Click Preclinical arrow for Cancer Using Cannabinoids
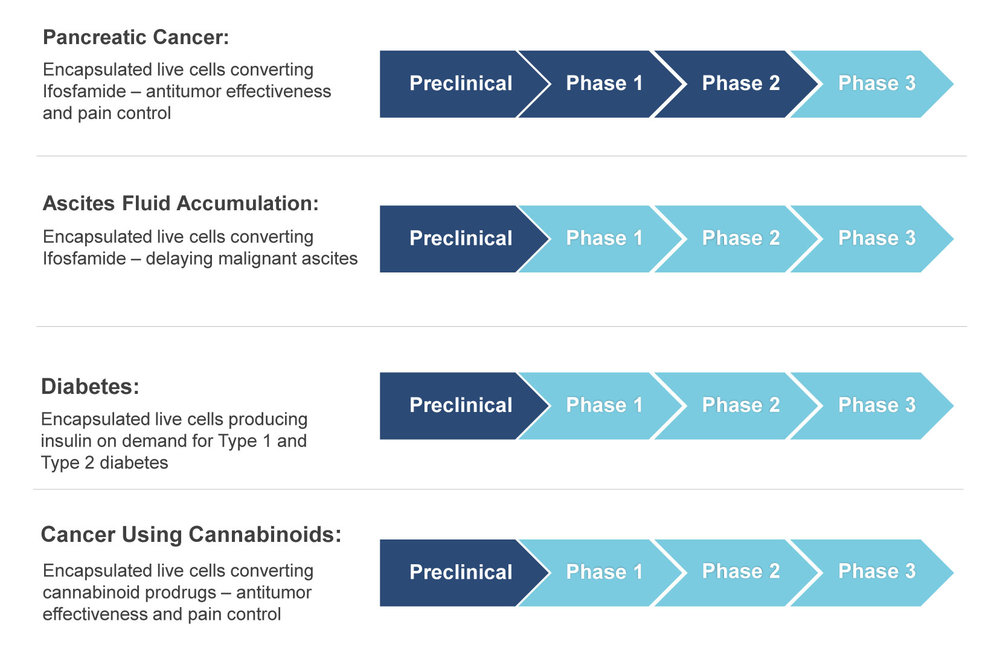Image resolution: width=1000 pixels, height=647 pixels. click(460, 572)
